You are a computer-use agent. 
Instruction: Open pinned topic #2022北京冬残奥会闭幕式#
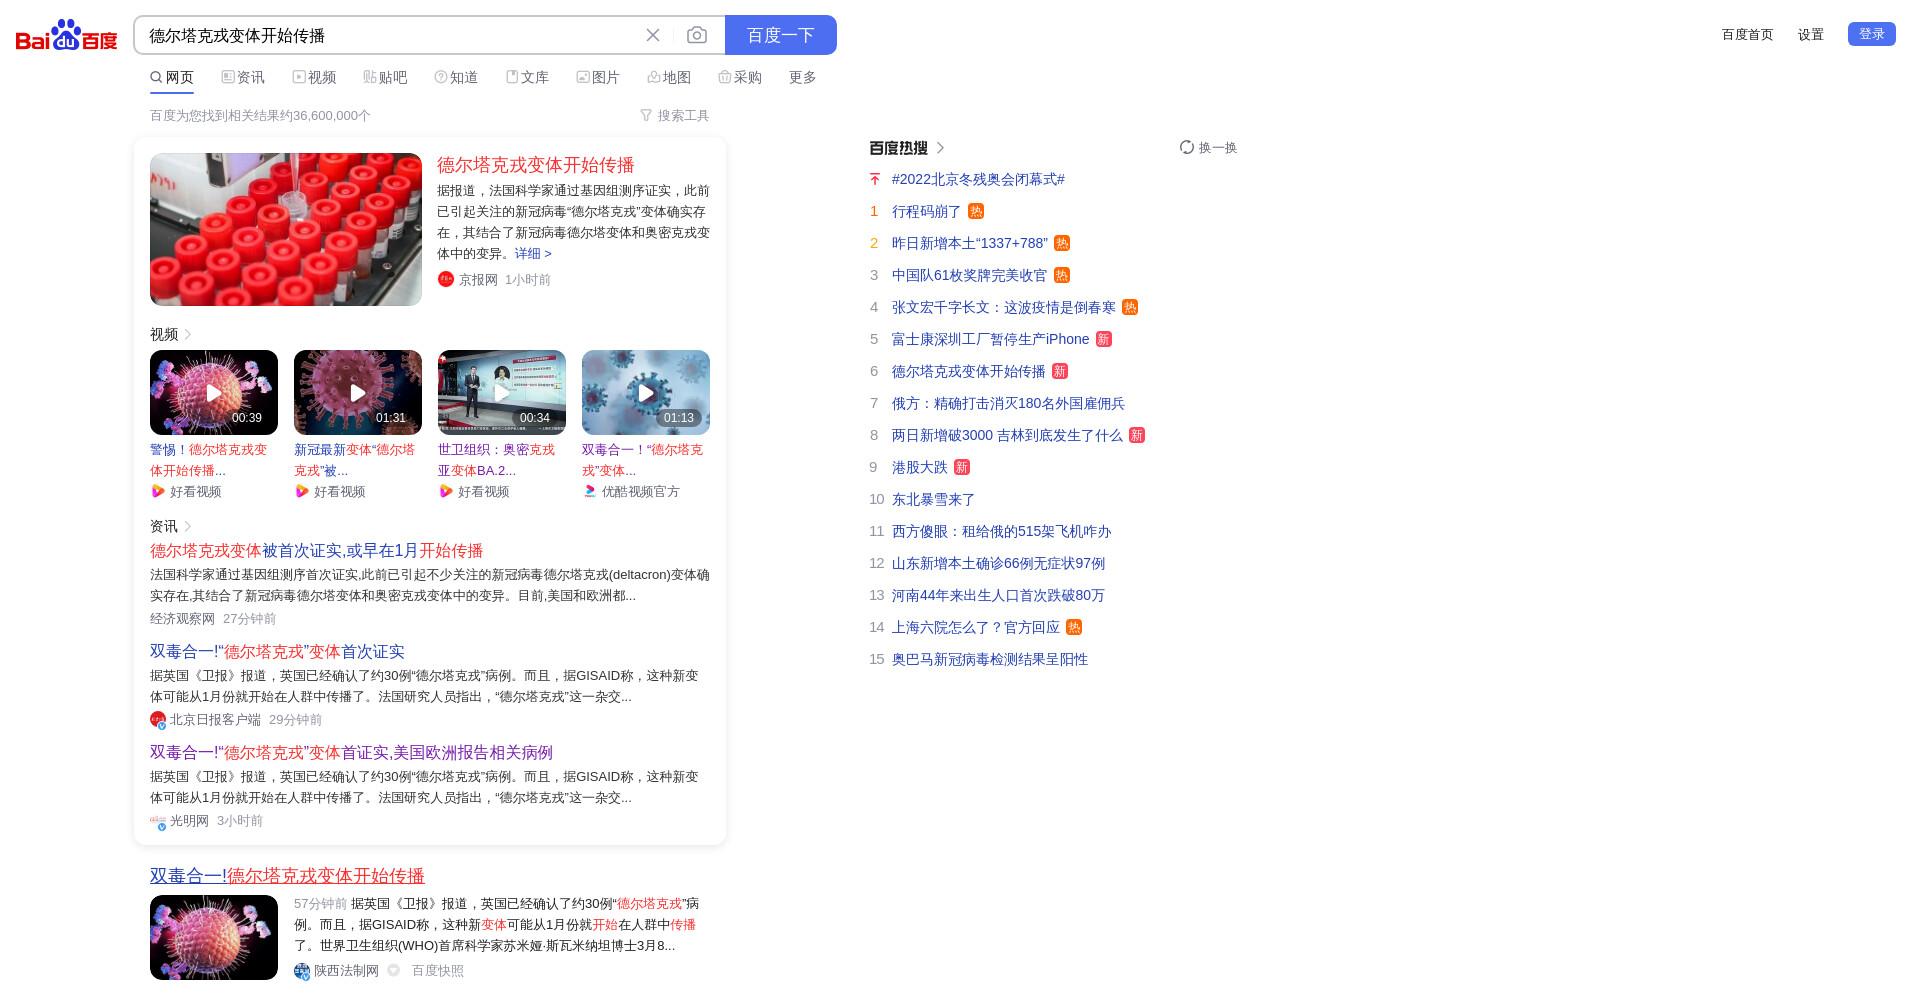coord(978,180)
